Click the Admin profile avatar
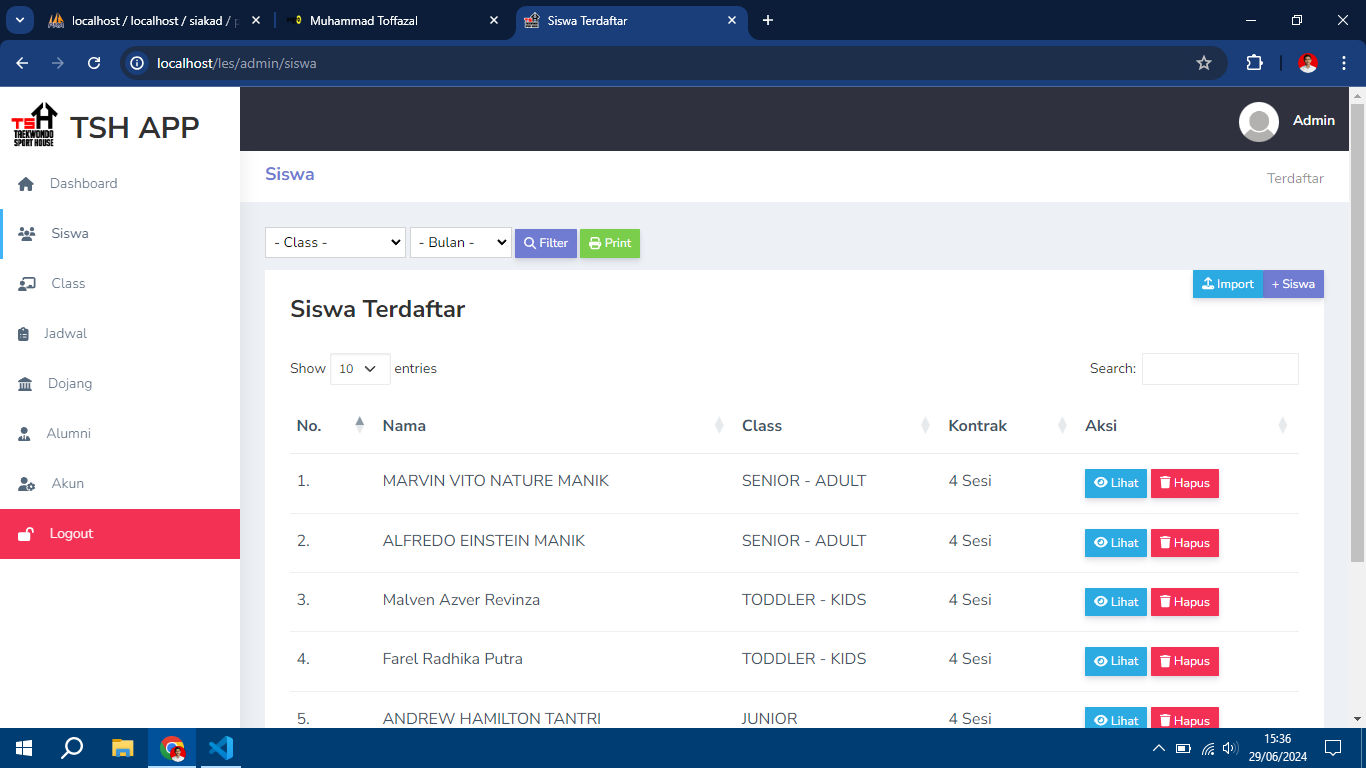This screenshot has height=768, width=1366. click(x=1258, y=121)
